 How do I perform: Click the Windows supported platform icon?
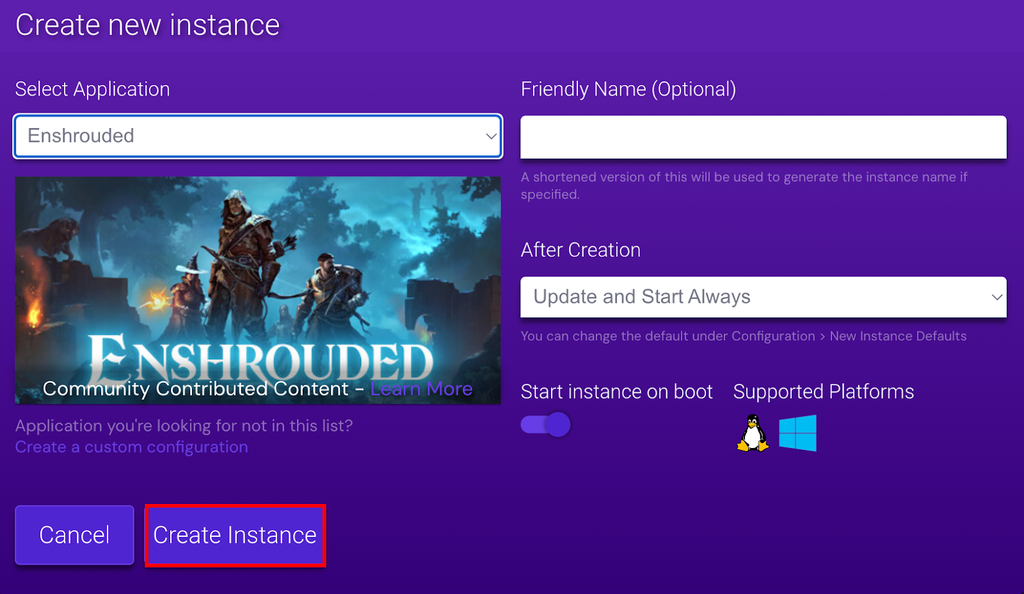pos(798,433)
